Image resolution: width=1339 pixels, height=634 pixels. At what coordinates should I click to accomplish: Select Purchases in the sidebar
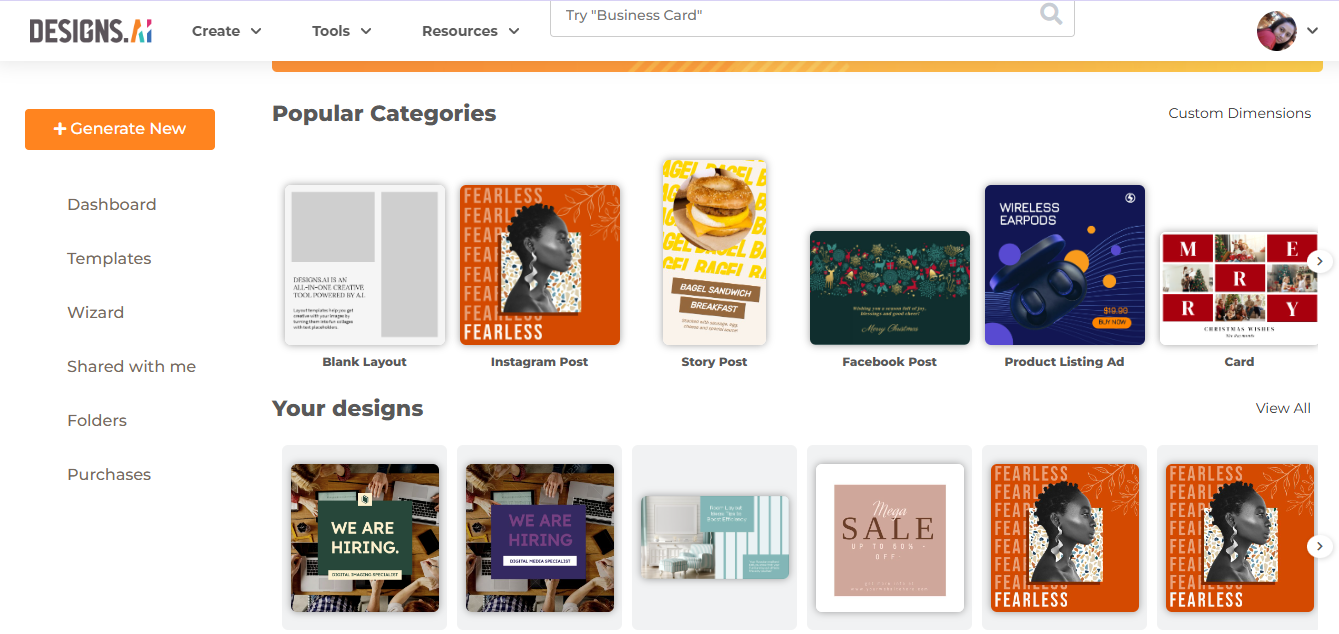[108, 474]
